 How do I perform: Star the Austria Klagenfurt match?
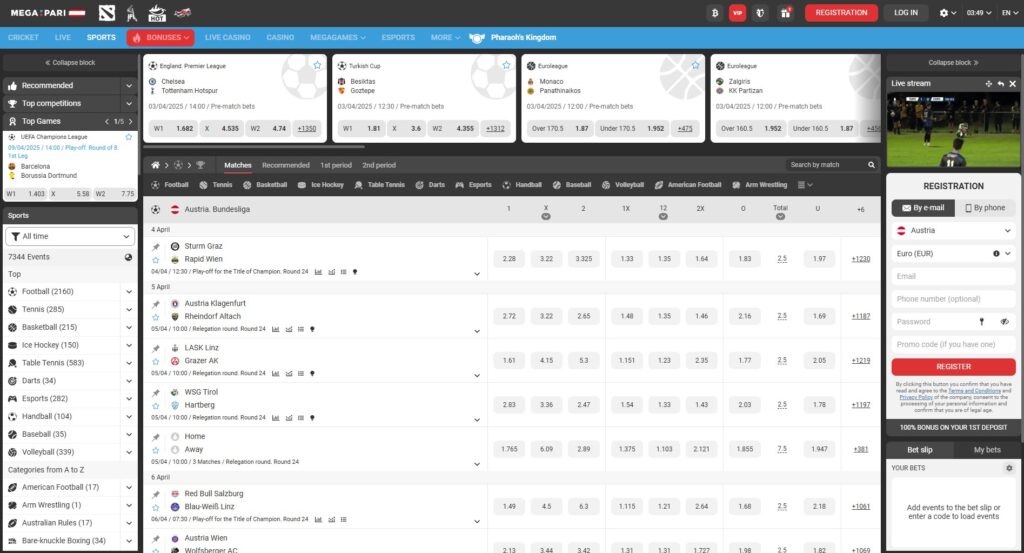coord(155,317)
